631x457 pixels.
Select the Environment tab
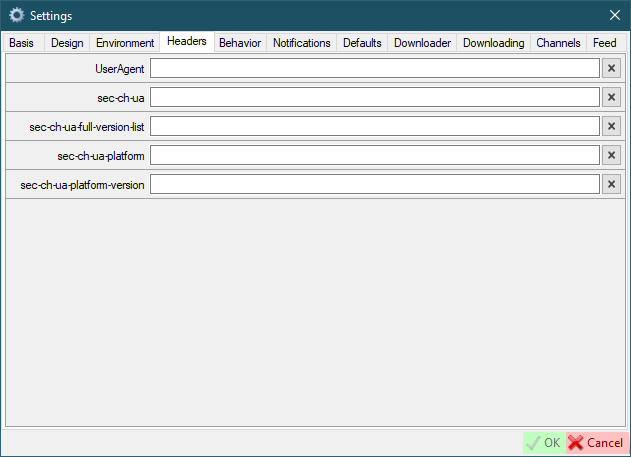(125, 43)
